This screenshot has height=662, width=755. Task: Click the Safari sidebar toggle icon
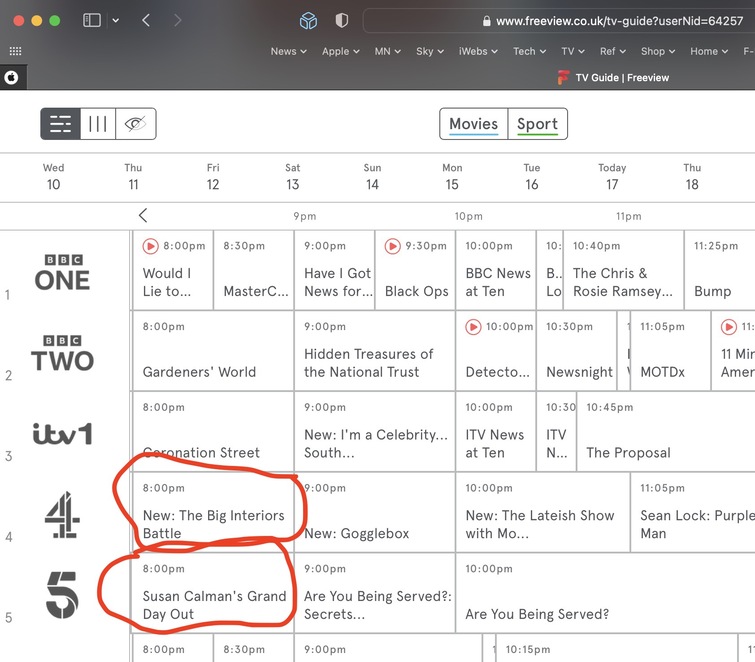coord(91,20)
